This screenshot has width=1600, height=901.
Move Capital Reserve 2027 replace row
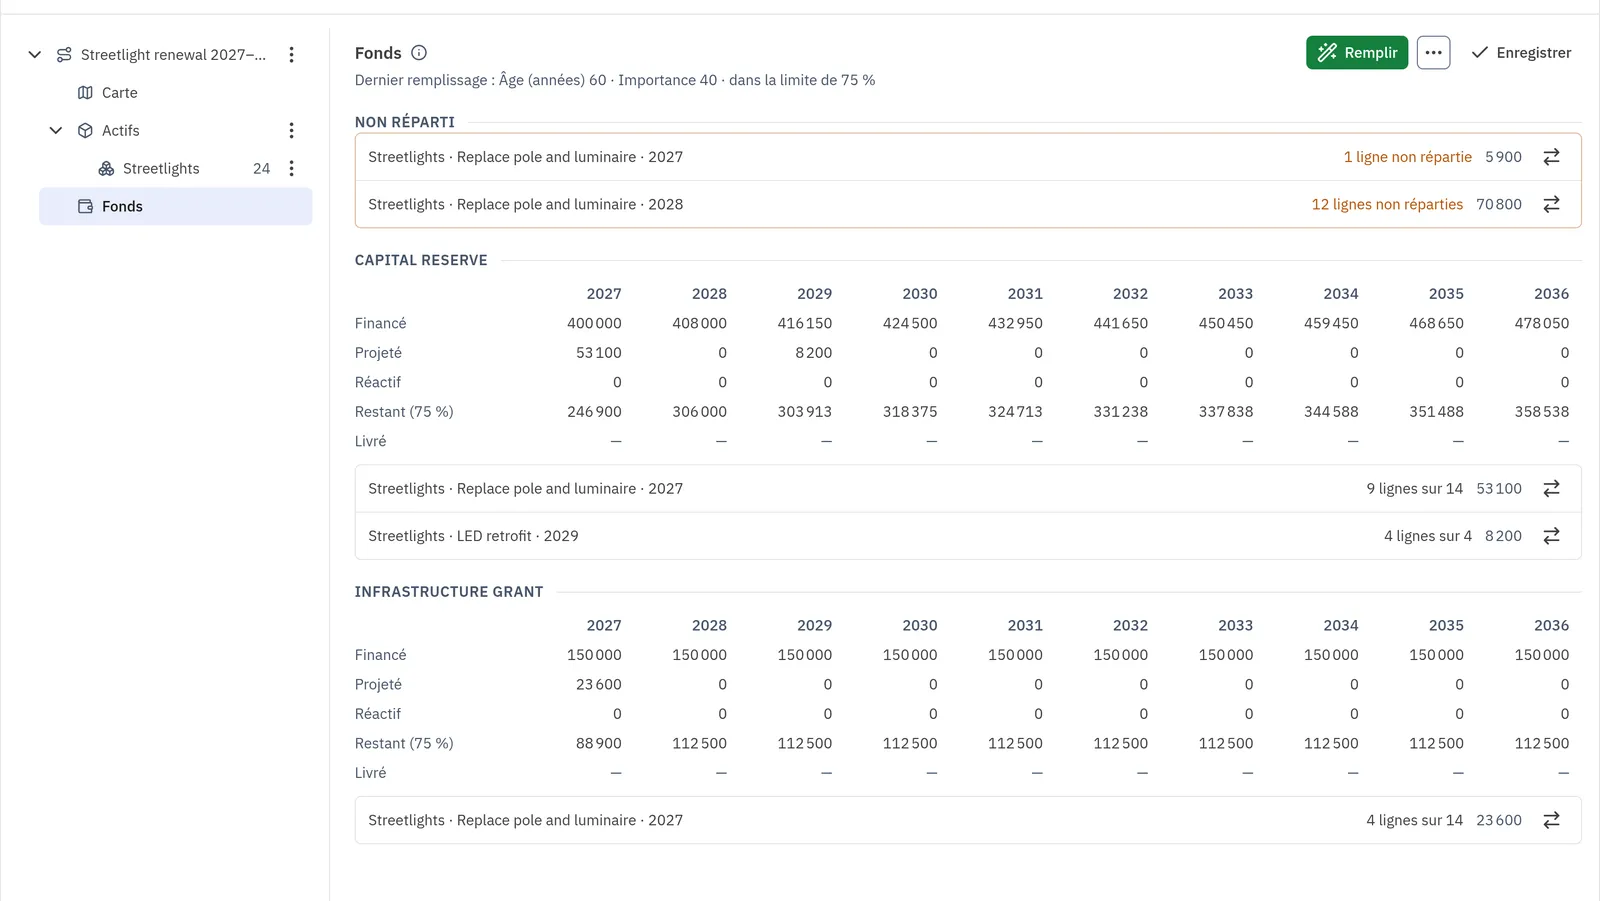pos(1551,489)
